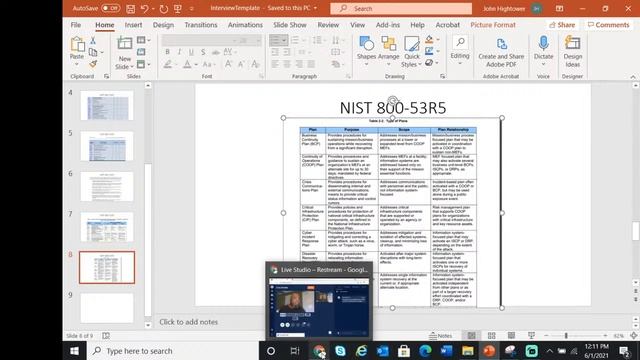Start Slide Show from status bar

pyautogui.click(x=531, y=336)
